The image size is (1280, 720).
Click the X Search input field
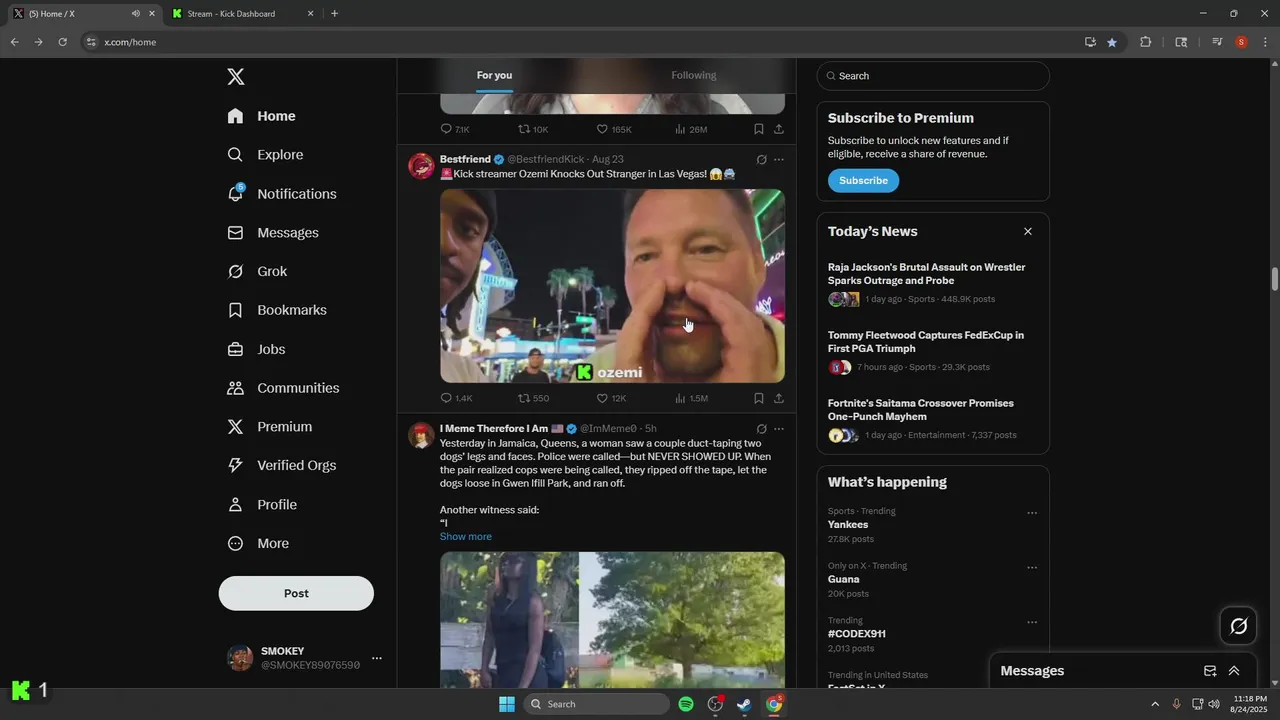click(933, 76)
